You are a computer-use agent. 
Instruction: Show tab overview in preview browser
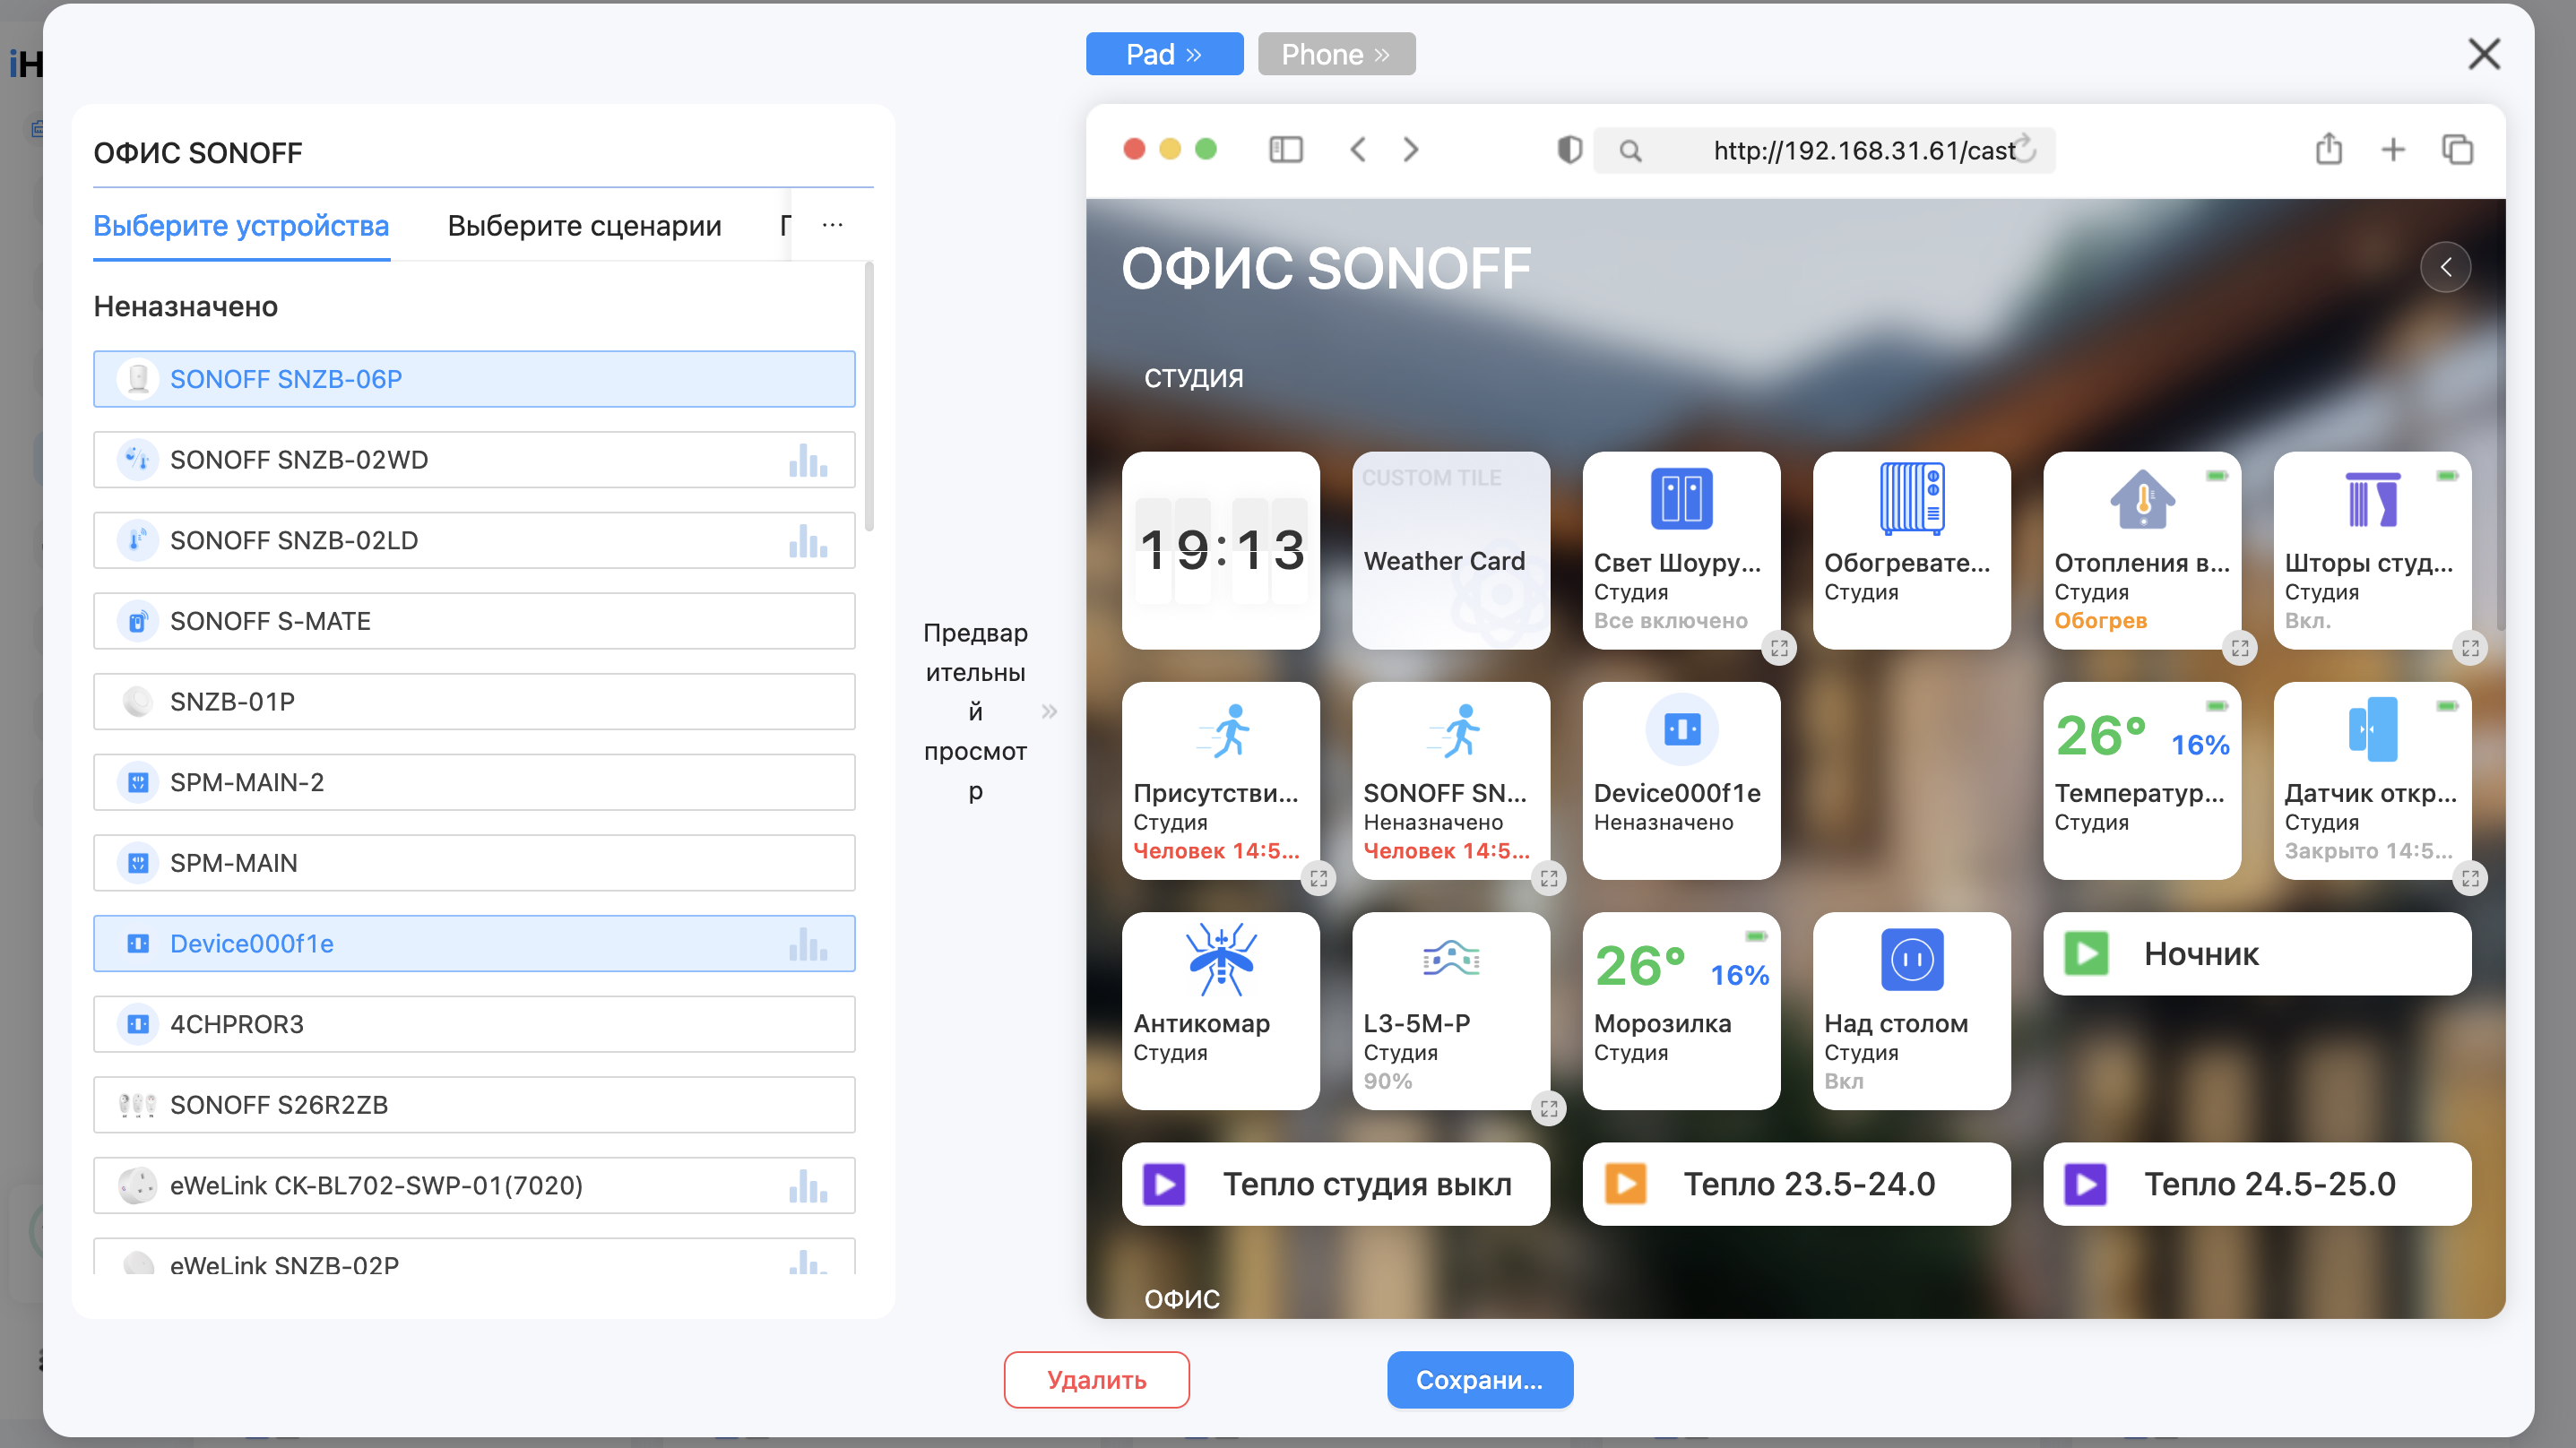coord(2458,150)
